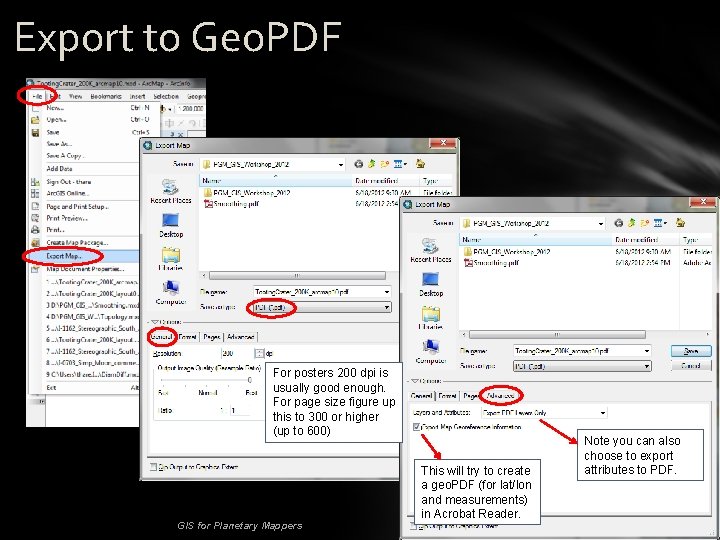This screenshot has height=540, width=720.
Task: Toggle Export Map Georeference Information checkbox
Action: coord(416,428)
